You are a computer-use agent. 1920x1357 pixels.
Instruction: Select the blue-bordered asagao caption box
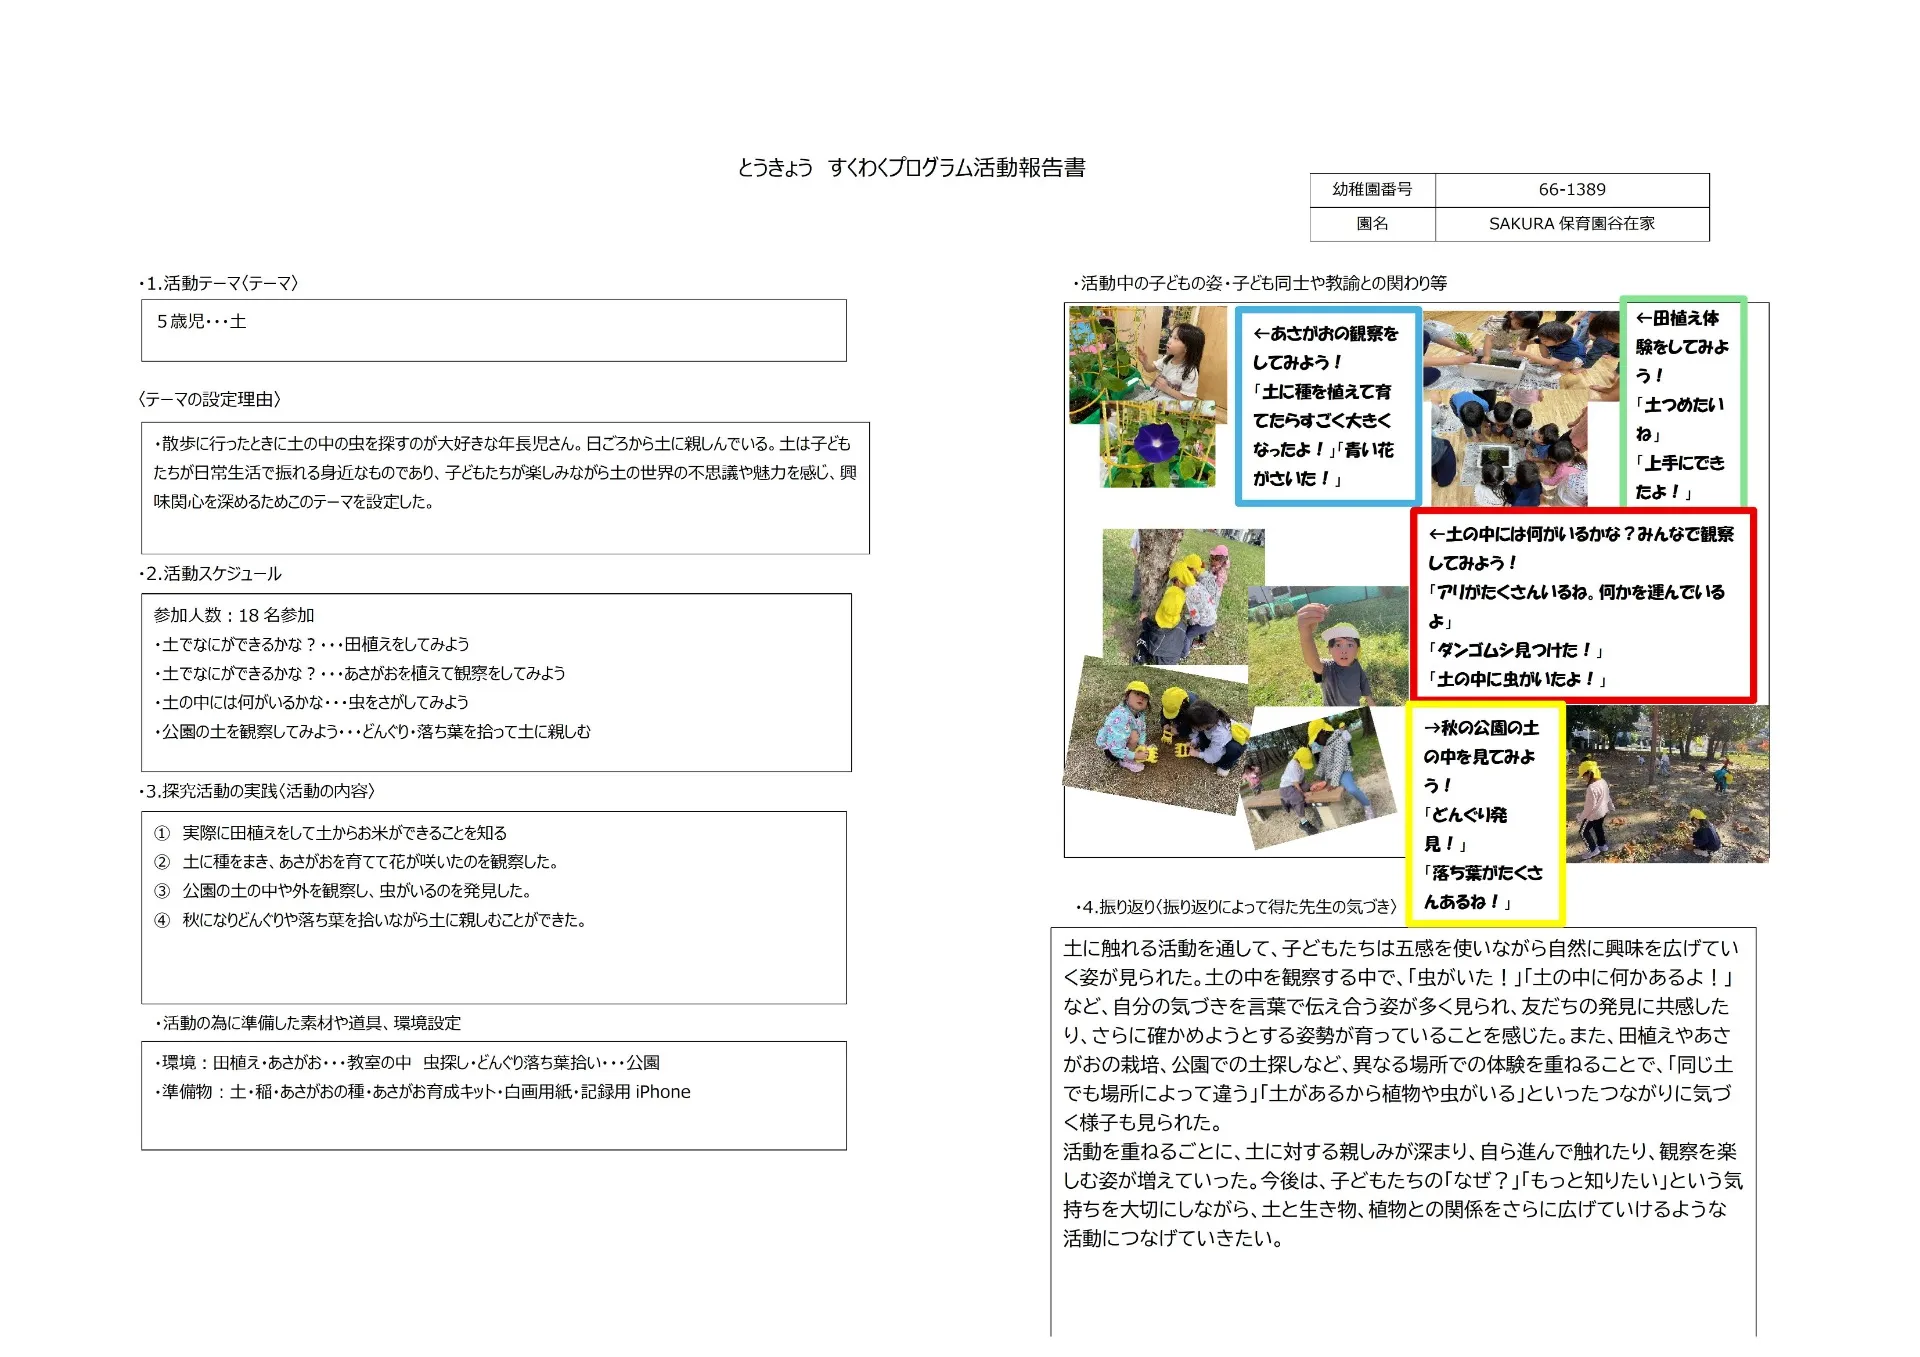point(1327,405)
